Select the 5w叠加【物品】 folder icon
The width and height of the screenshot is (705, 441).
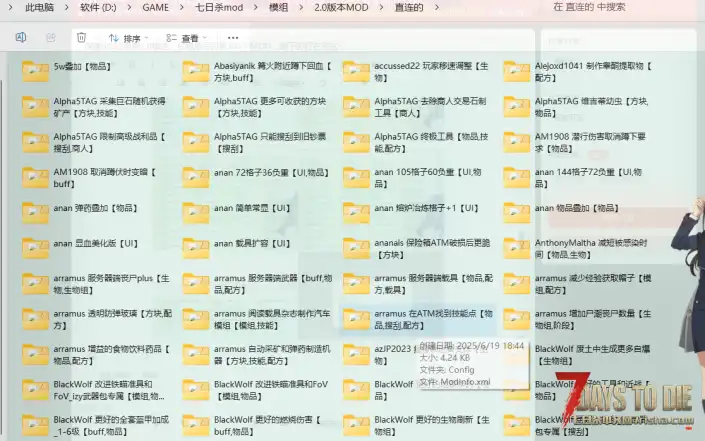click(x=35, y=71)
